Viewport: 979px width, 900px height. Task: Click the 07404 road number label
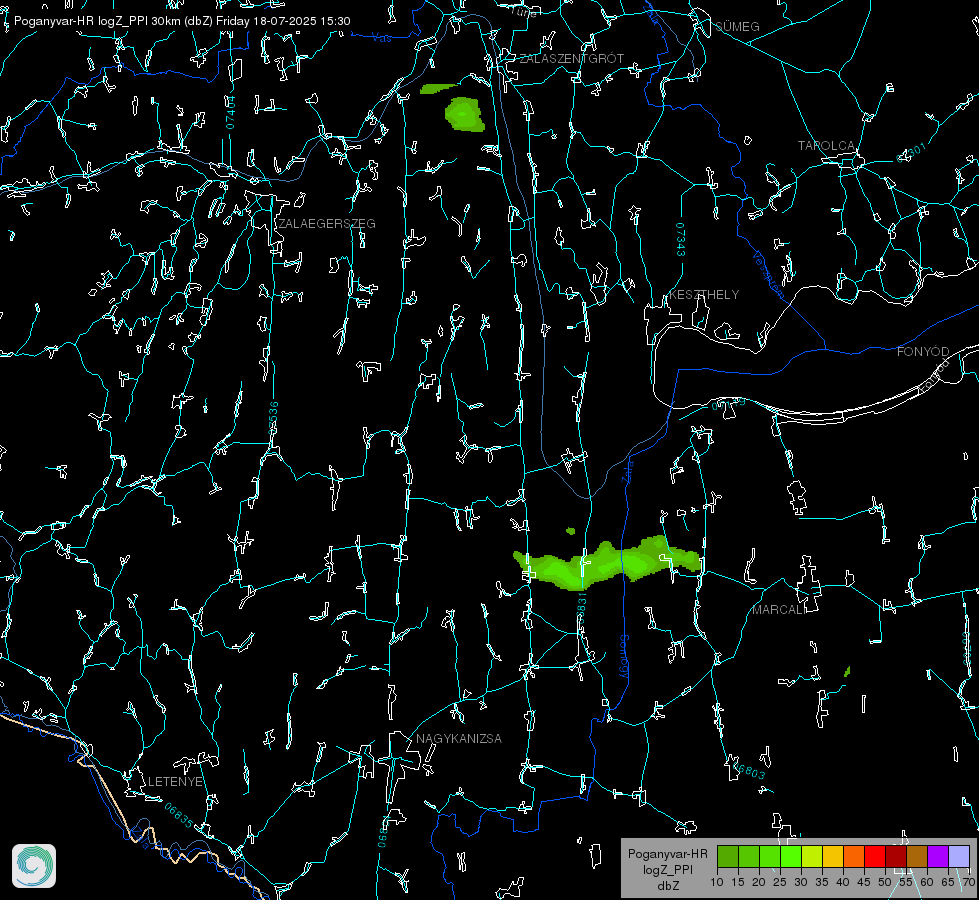pyautogui.click(x=230, y=112)
